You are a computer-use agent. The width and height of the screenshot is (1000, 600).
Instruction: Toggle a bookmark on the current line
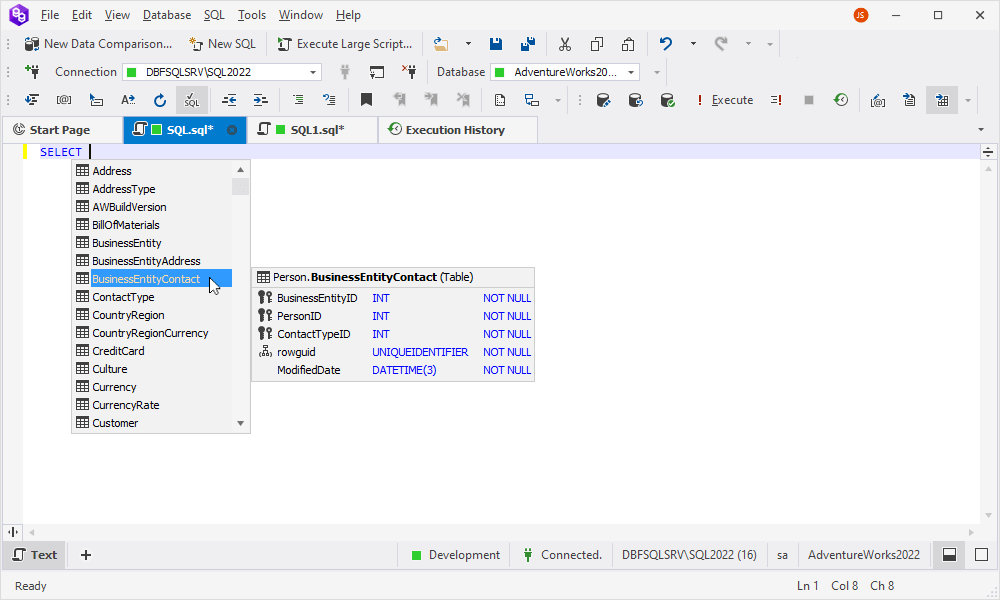tap(366, 100)
